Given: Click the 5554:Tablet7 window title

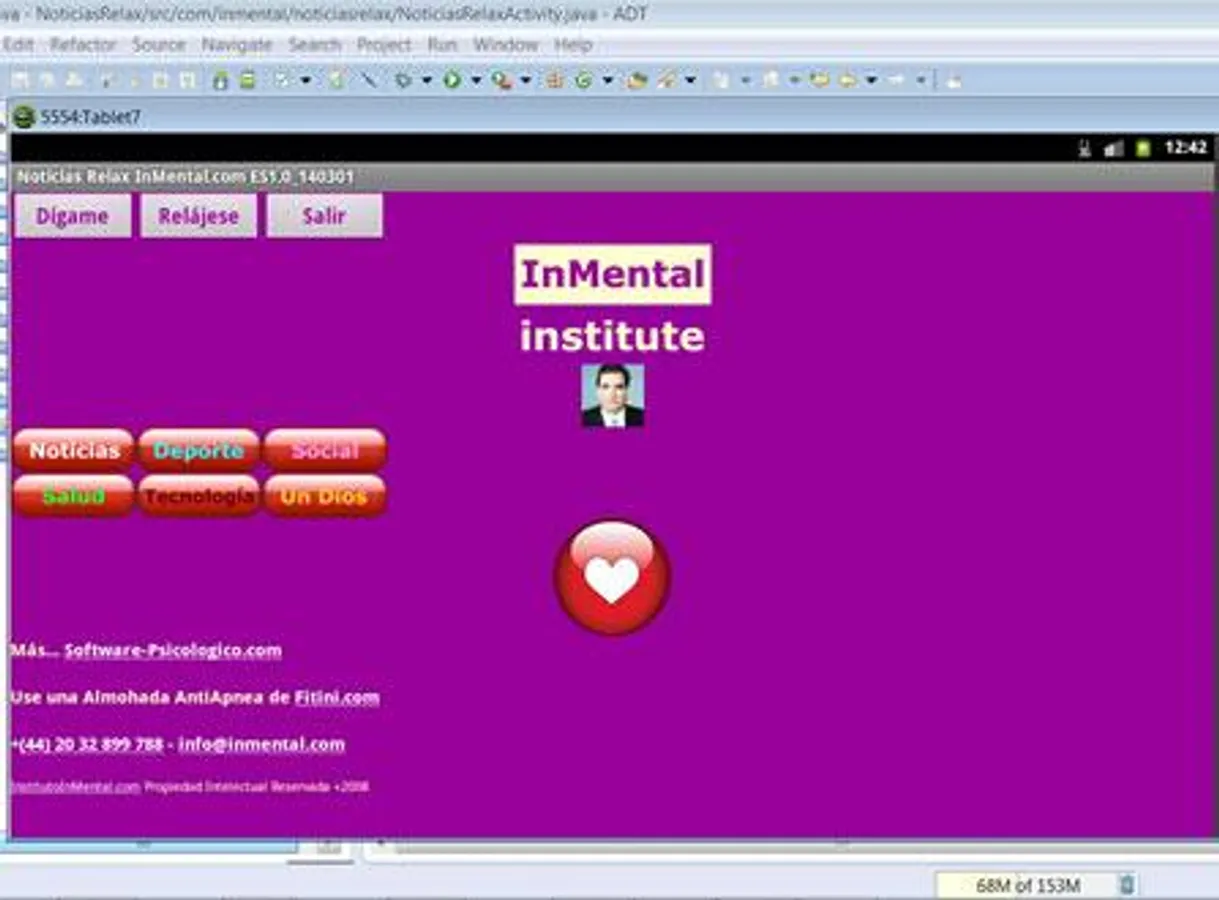Looking at the screenshot, I should [90, 117].
